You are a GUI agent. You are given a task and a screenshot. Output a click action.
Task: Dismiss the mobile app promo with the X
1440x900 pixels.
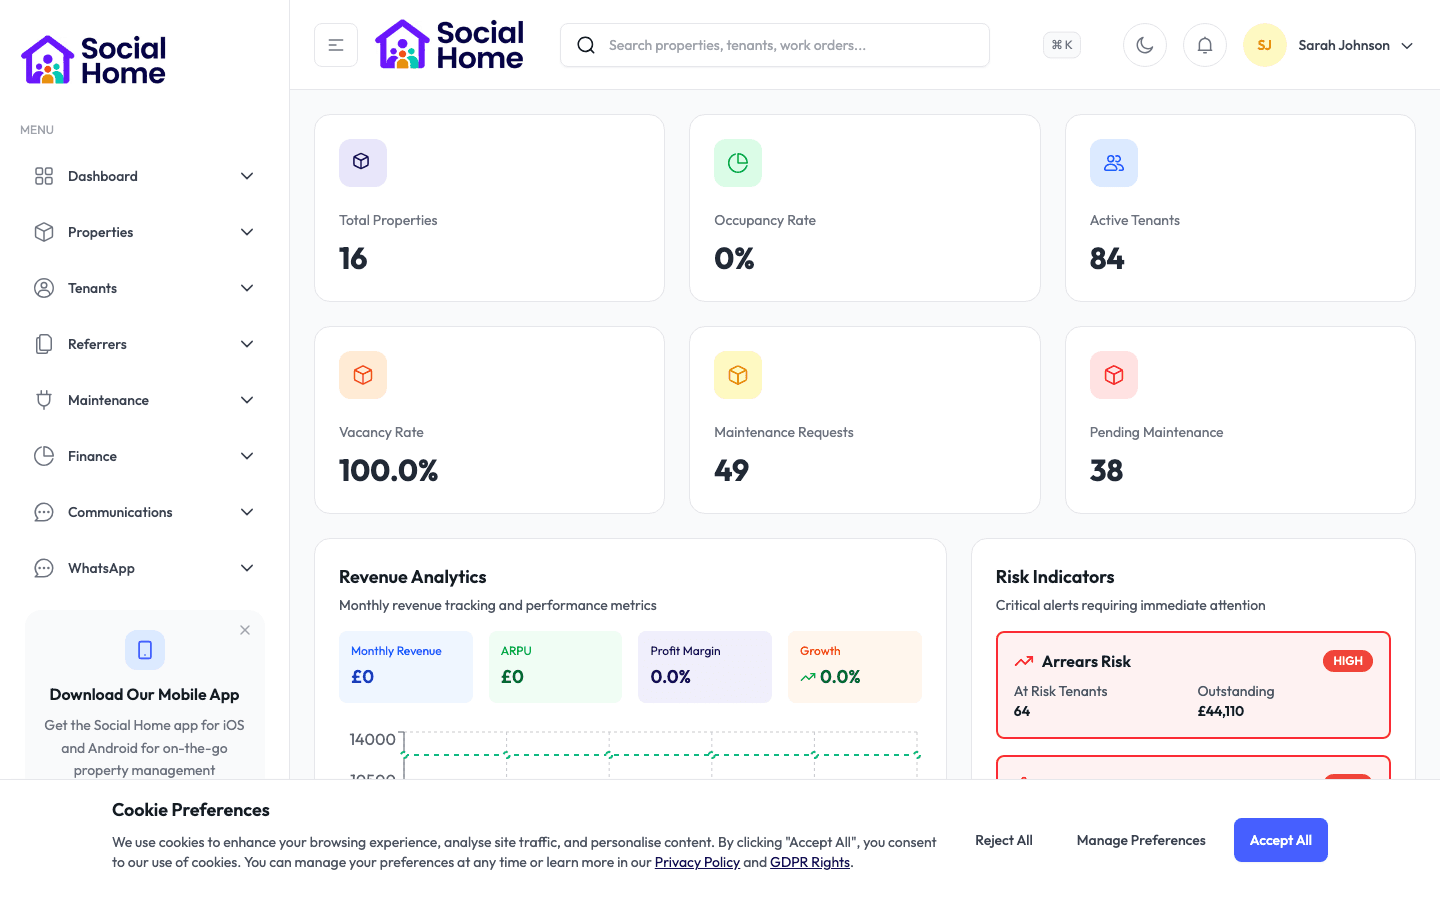point(245,630)
